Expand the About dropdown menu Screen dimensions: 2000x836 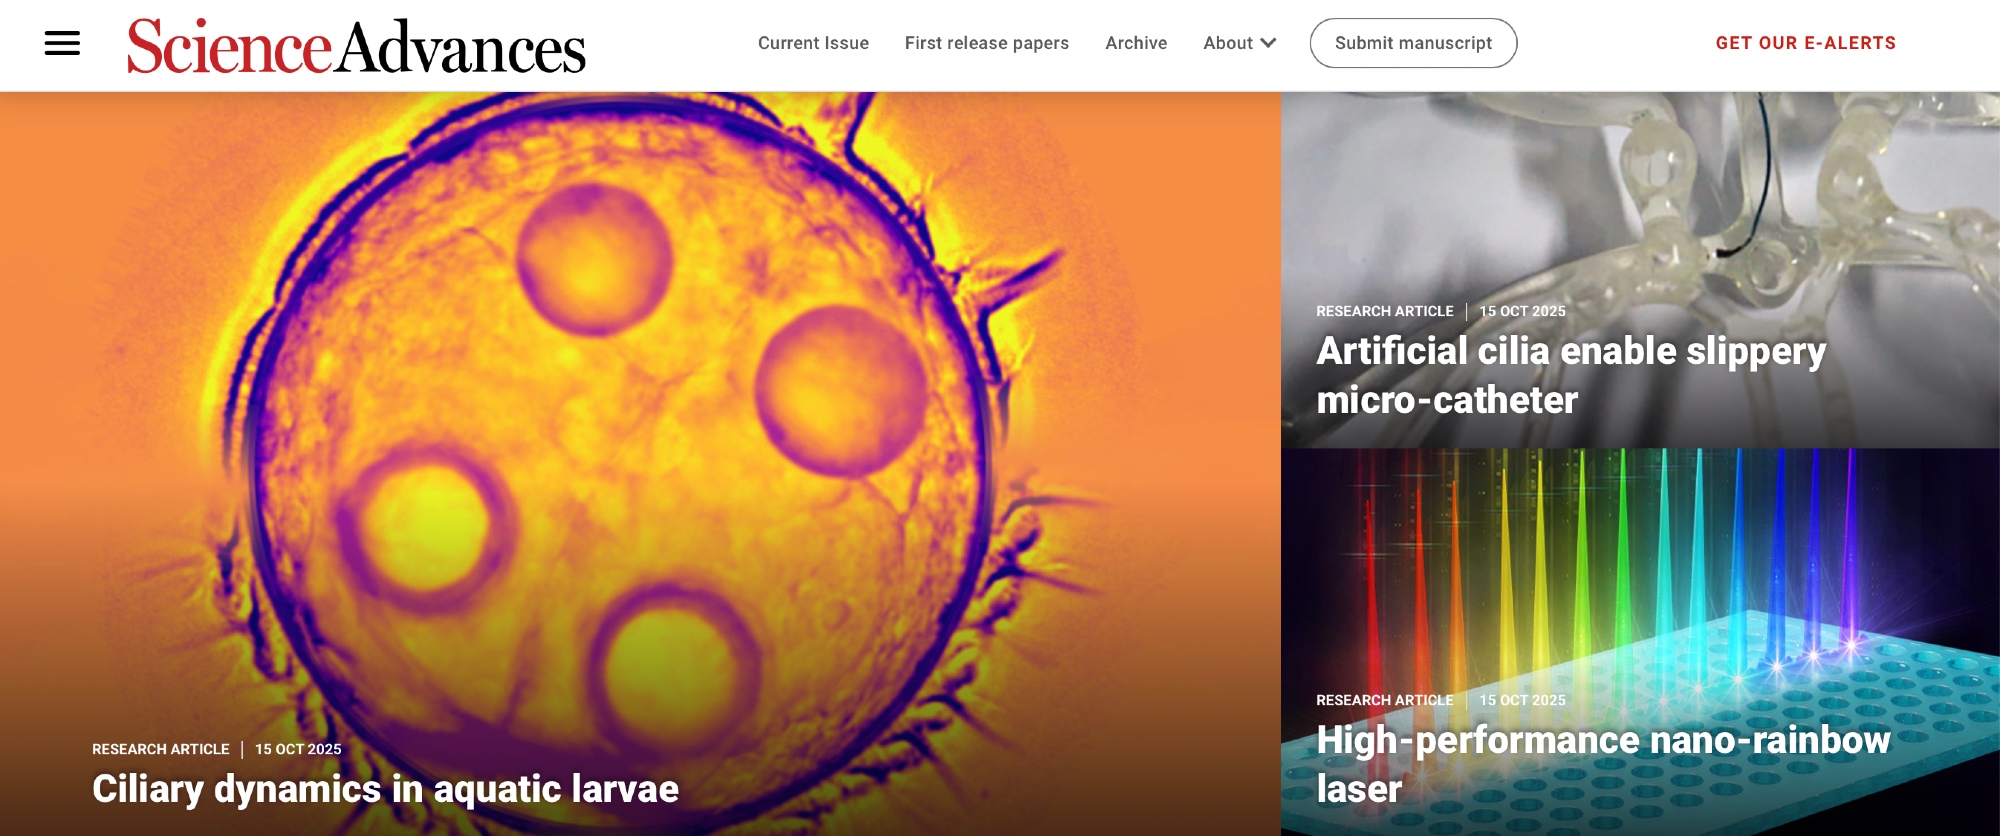point(1228,43)
